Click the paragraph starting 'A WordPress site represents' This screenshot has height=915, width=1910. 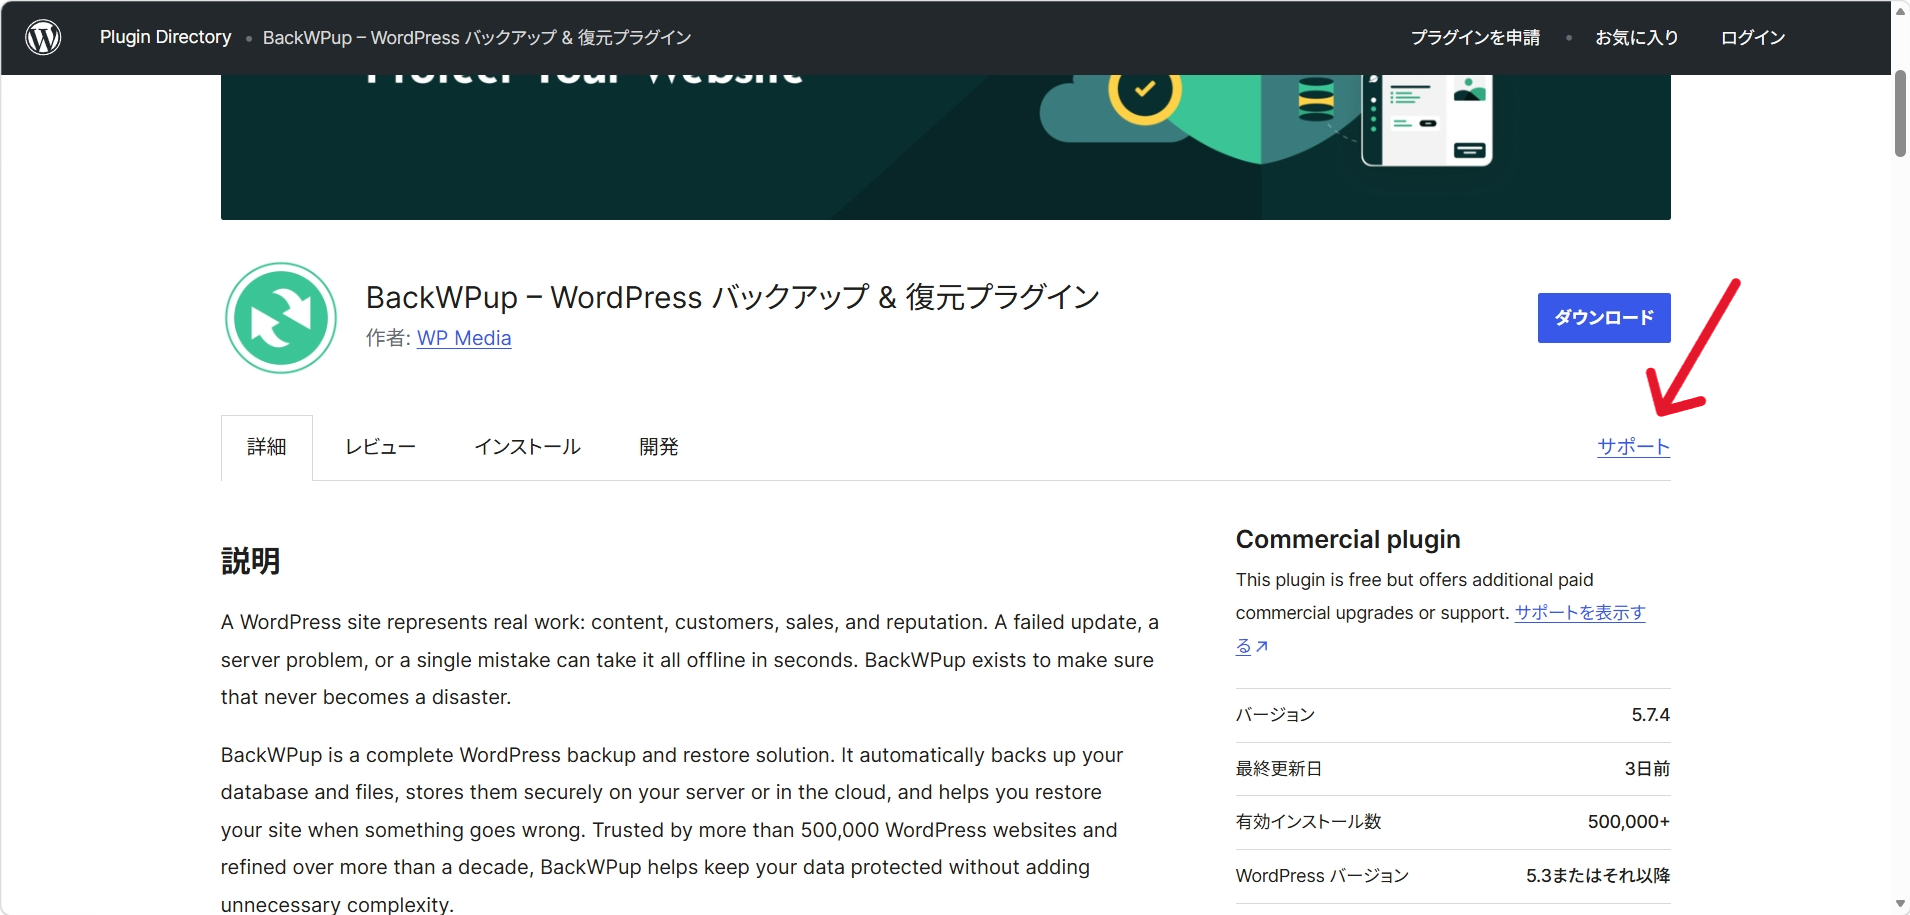coord(690,660)
